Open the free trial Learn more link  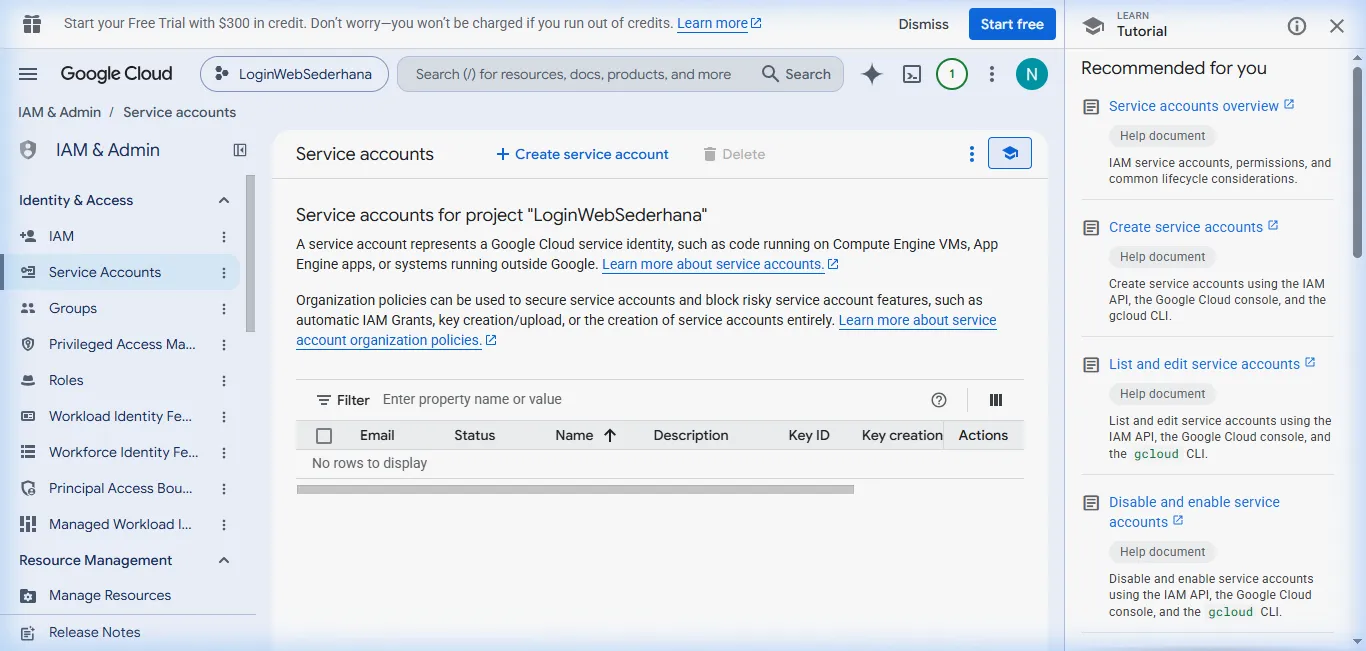point(719,23)
